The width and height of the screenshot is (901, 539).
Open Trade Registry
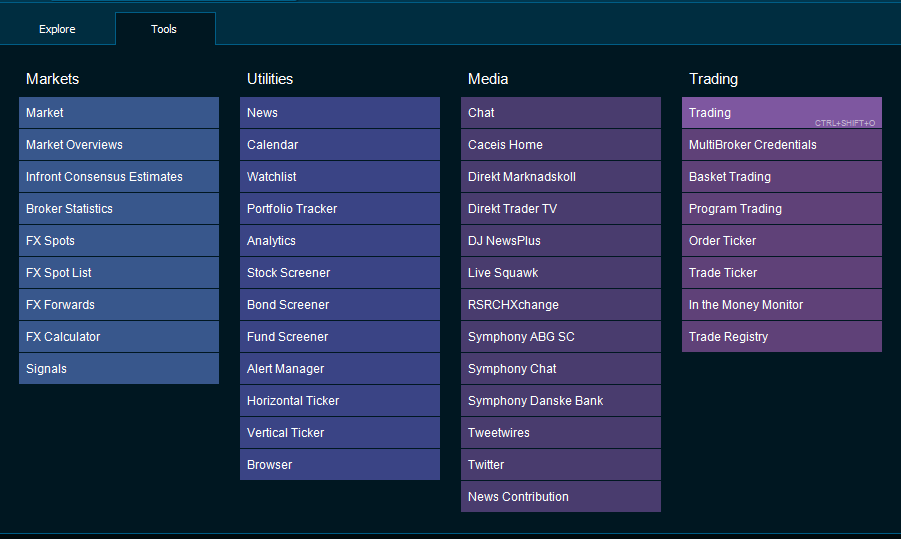(781, 337)
